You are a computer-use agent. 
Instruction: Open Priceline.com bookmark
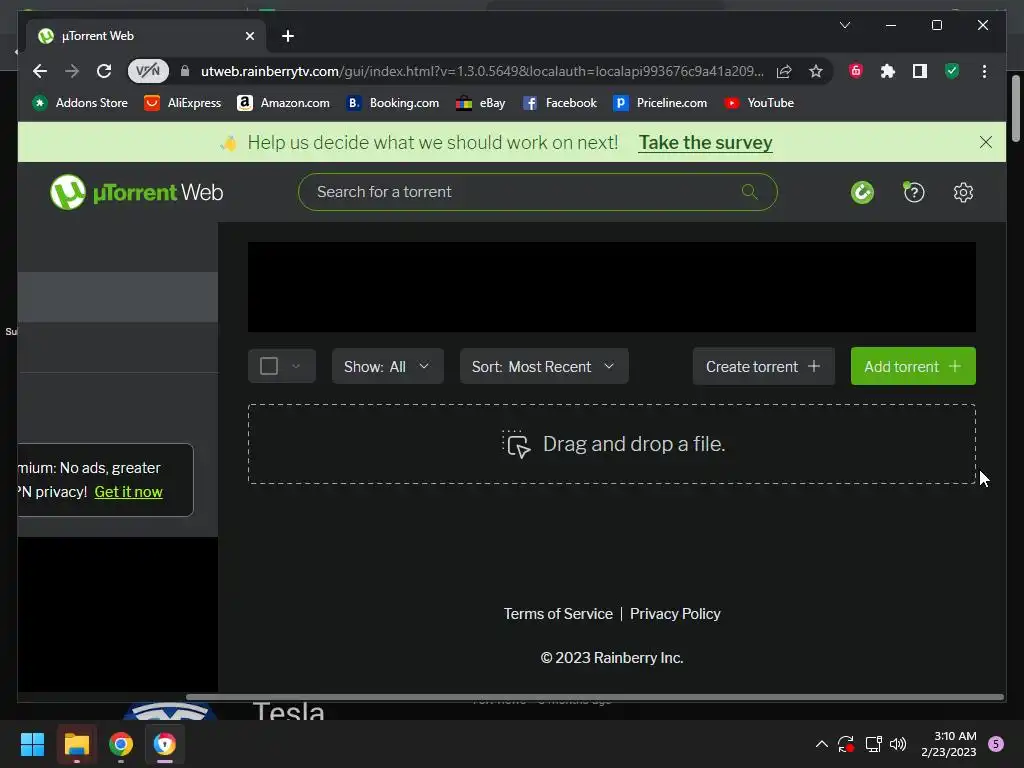(x=660, y=103)
